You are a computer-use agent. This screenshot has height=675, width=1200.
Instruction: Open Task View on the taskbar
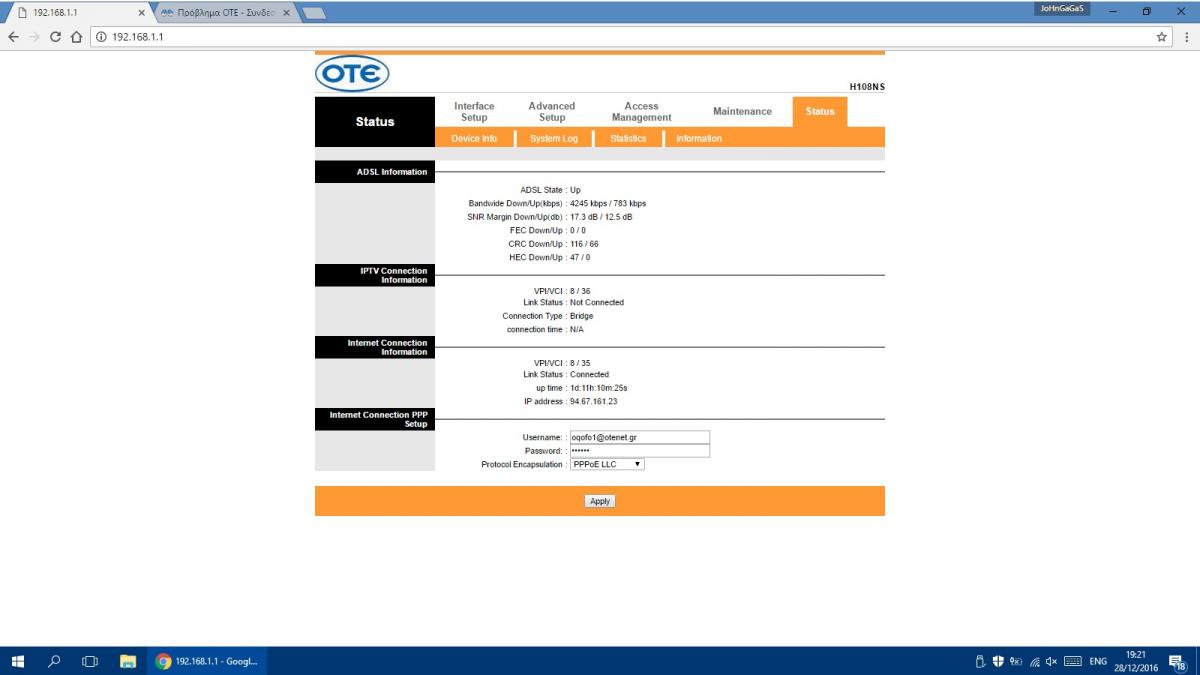coord(90,661)
